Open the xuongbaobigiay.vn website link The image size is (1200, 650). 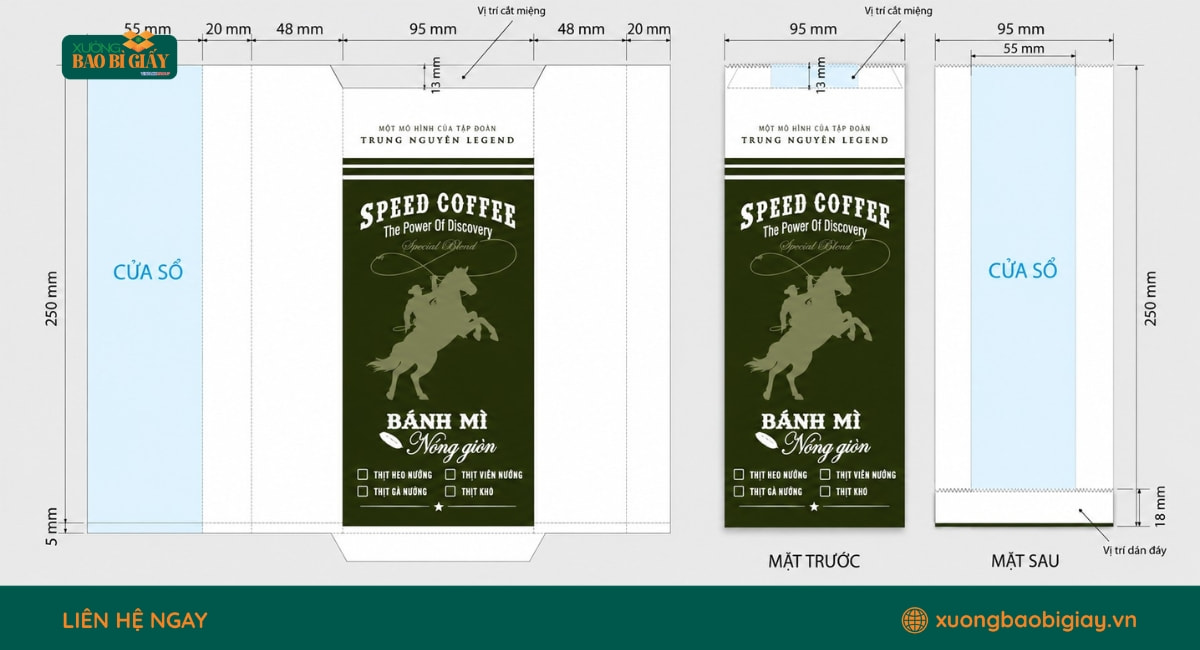point(1036,620)
